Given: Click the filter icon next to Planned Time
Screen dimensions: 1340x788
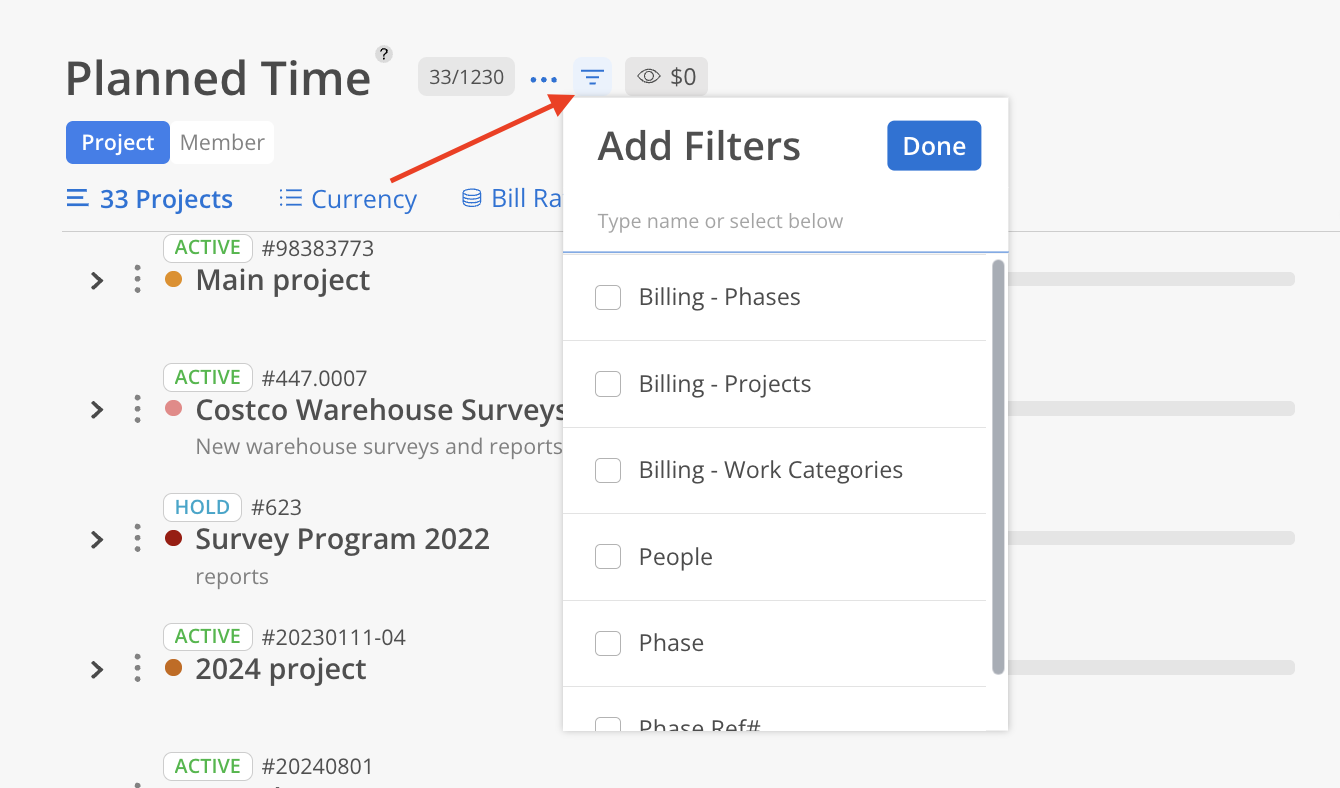Looking at the screenshot, I should coord(592,77).
